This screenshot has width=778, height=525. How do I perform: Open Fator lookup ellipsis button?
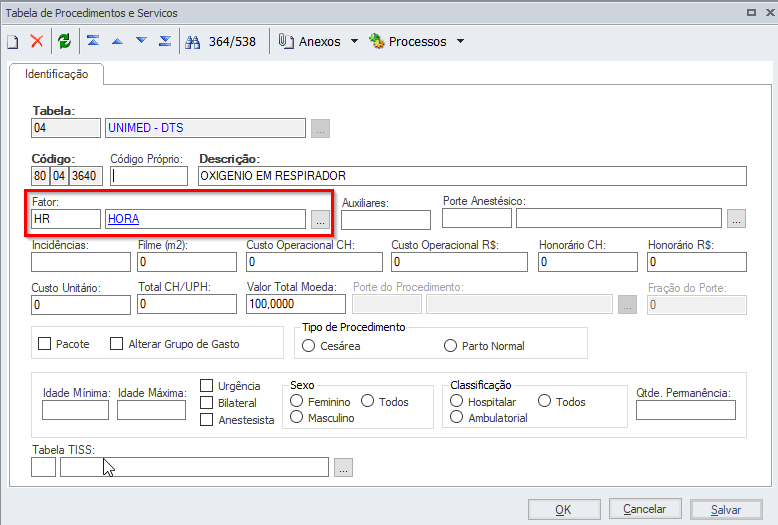tap(321, 219)
